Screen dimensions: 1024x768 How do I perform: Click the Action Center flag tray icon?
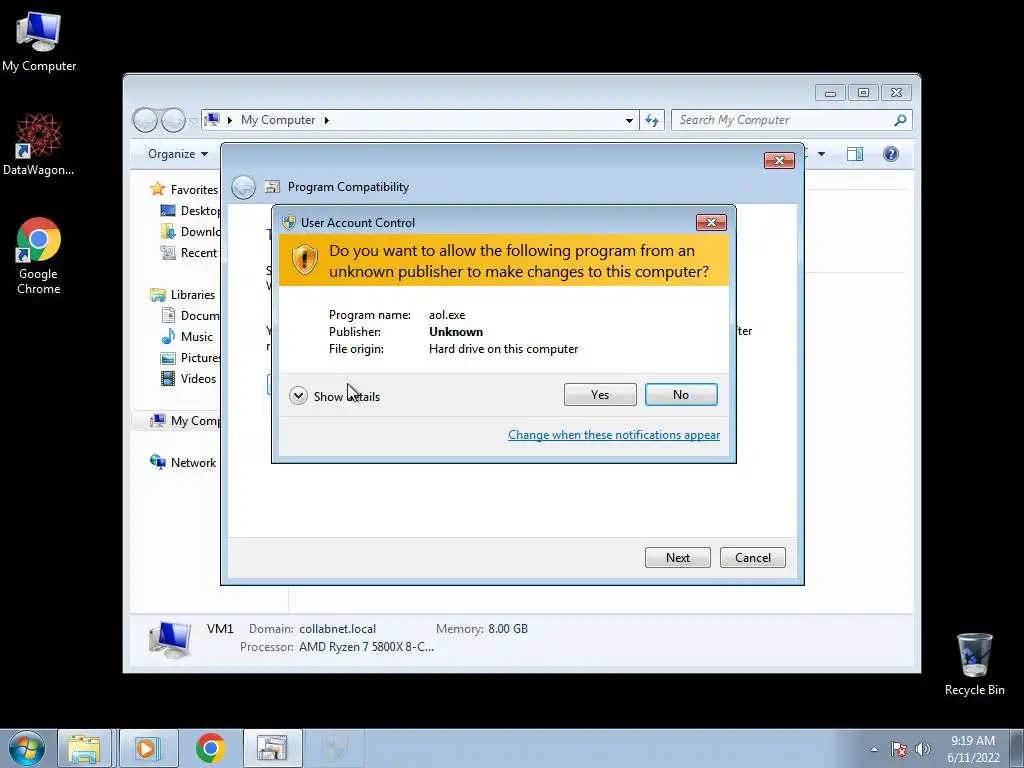(899, 749)
